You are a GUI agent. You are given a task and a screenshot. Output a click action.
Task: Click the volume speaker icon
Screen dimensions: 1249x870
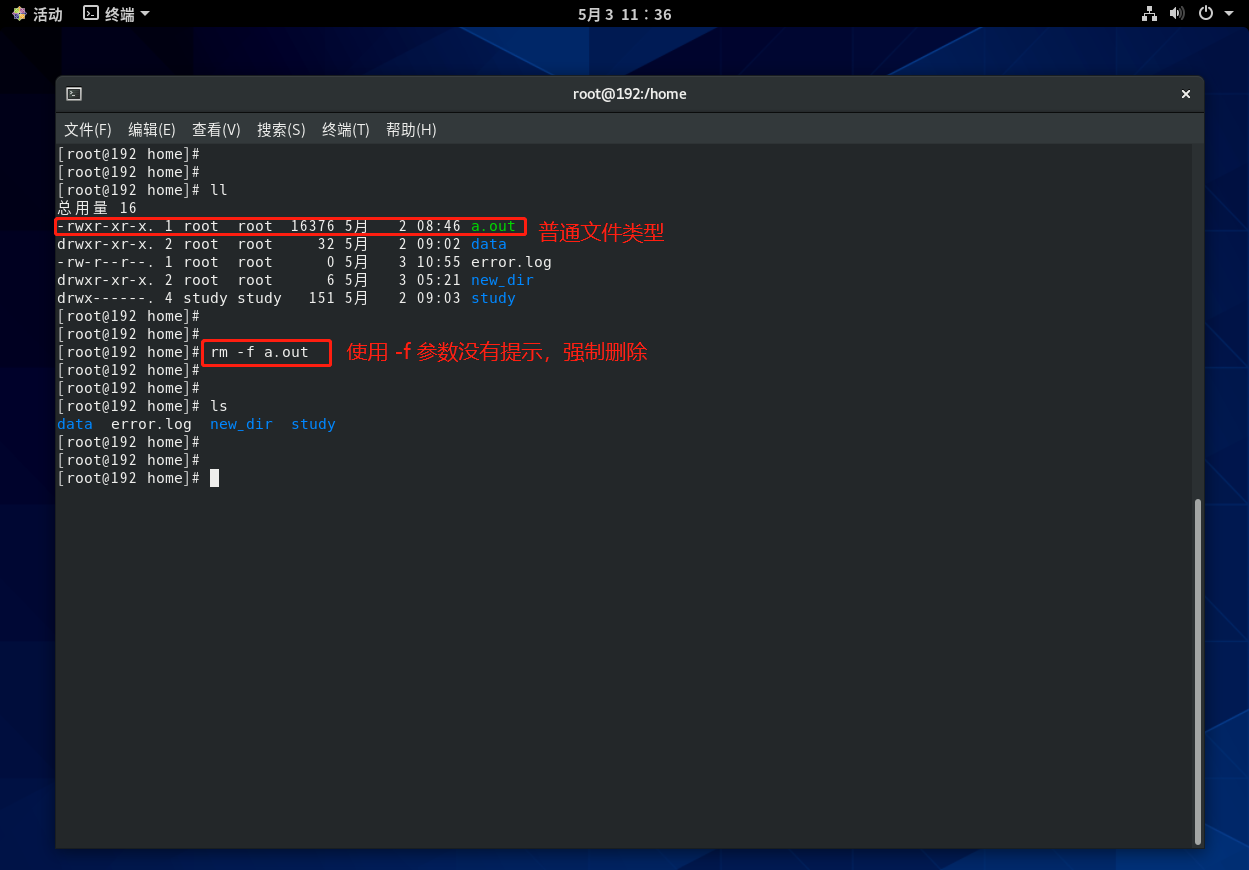(1177, 14)
